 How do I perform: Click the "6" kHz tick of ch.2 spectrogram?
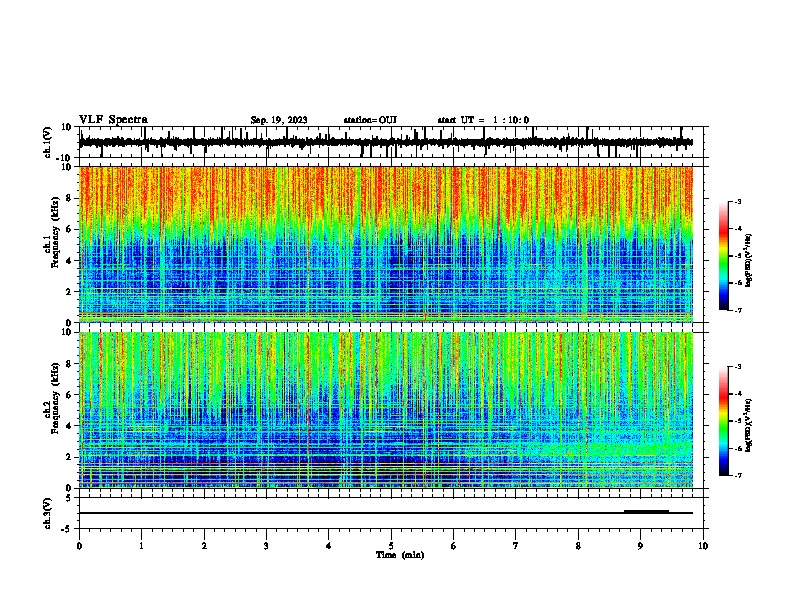coord(70,395)
